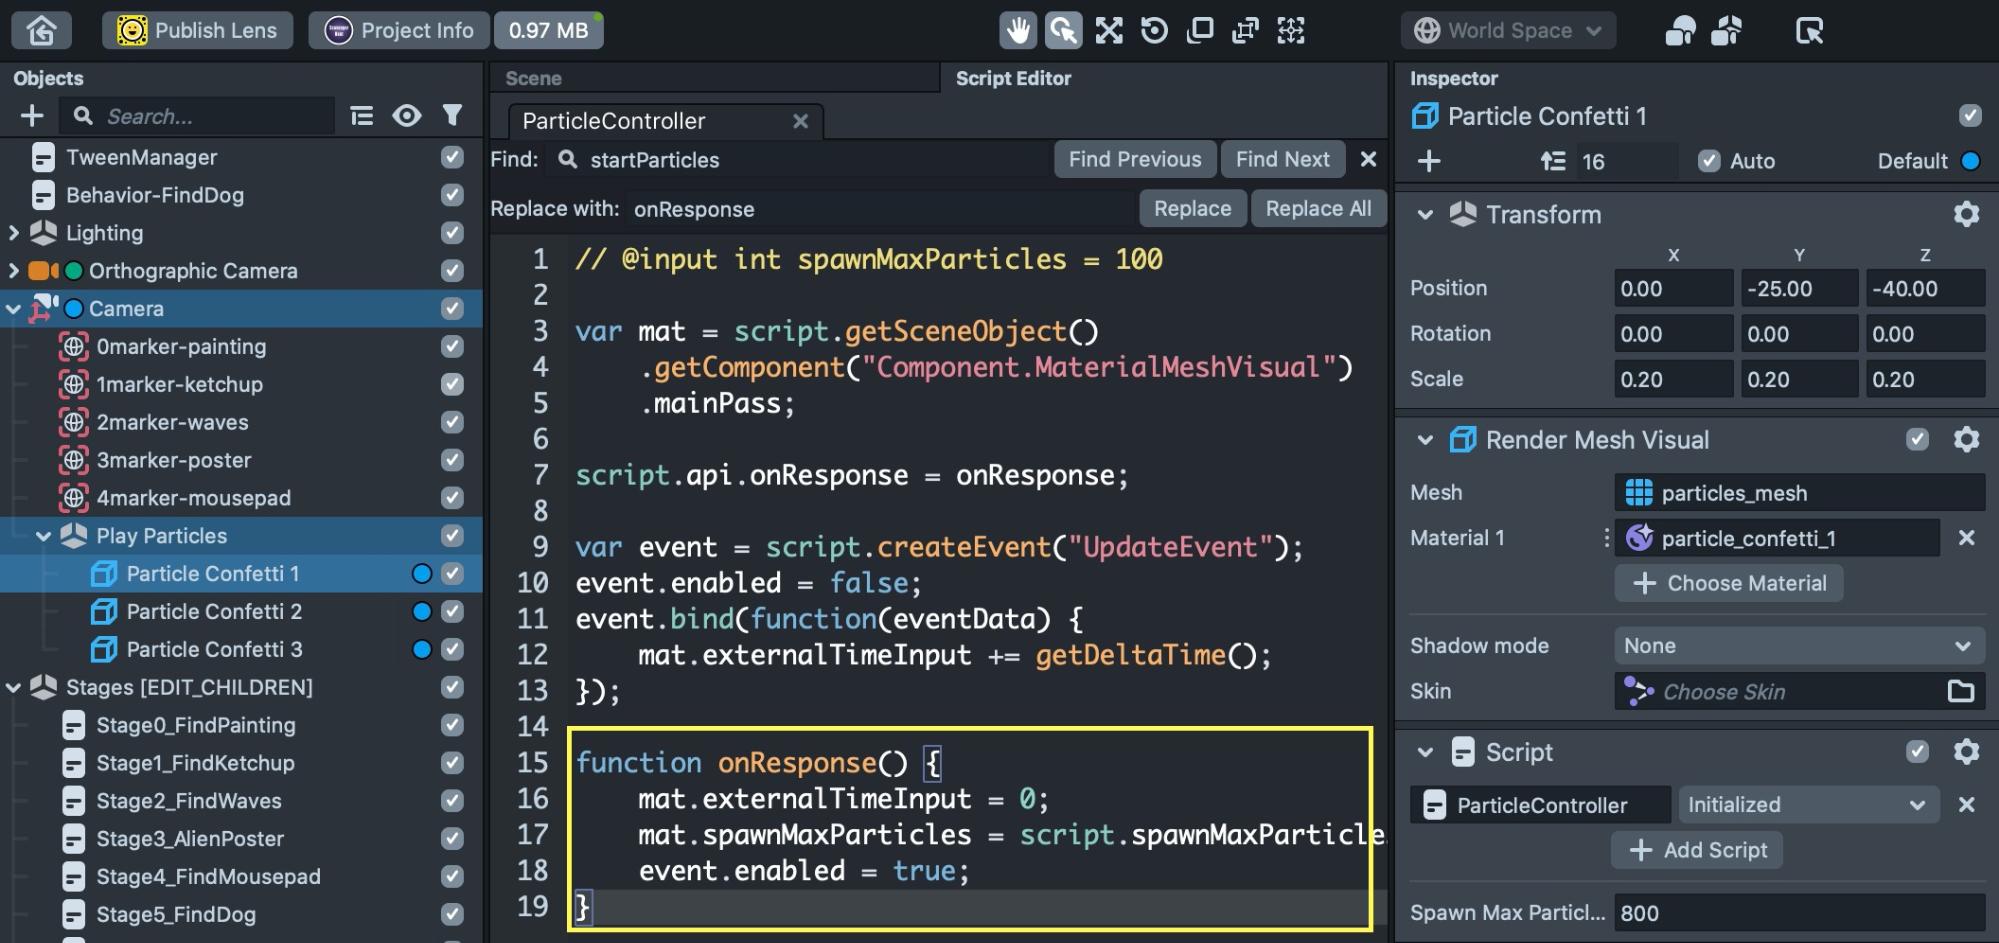The width and height of the screenshot is (1999, 943).
Task: Browse for skin with folder icon
Action: (1961, 691)
